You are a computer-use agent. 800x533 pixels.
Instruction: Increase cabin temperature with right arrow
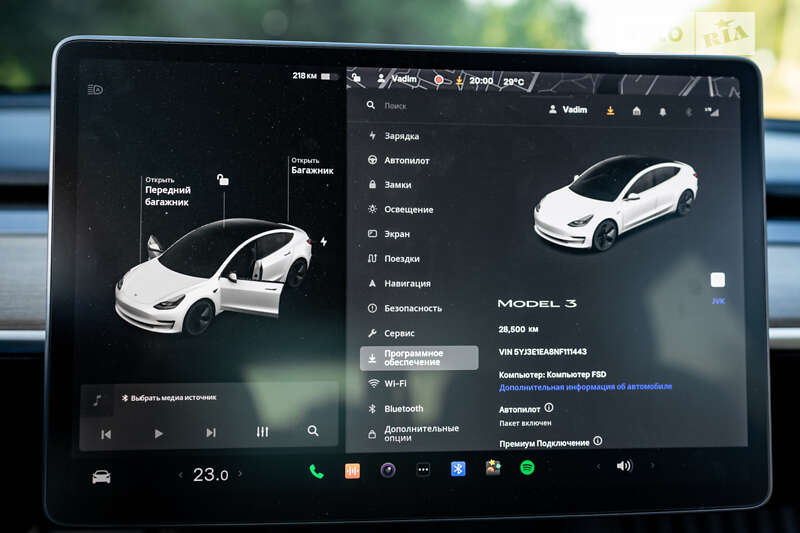pos(240,474)
